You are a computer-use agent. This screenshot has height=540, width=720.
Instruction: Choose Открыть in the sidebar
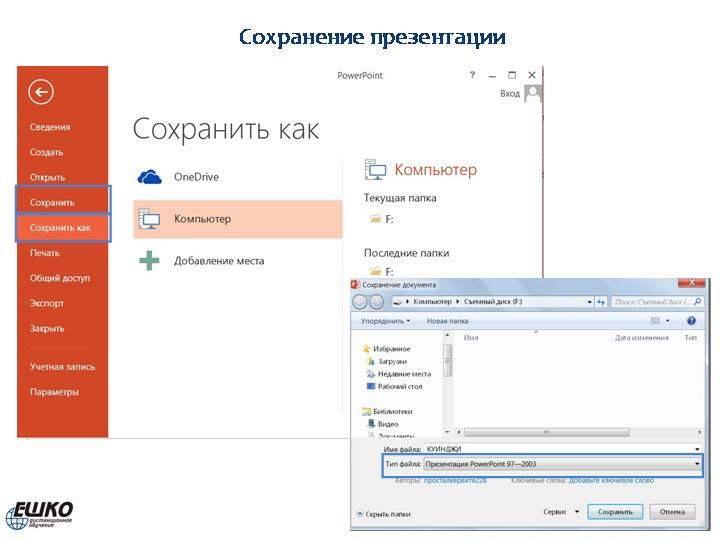[47, 178]
